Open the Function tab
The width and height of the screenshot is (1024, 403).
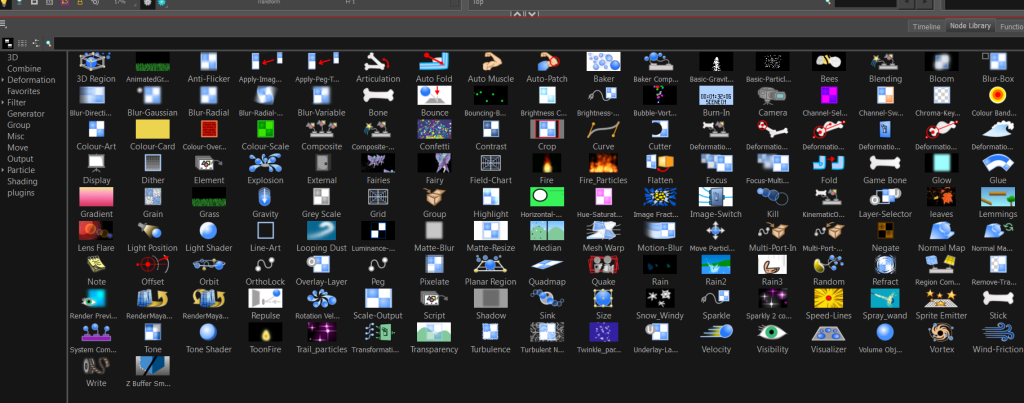click(x=1011, y=26)
